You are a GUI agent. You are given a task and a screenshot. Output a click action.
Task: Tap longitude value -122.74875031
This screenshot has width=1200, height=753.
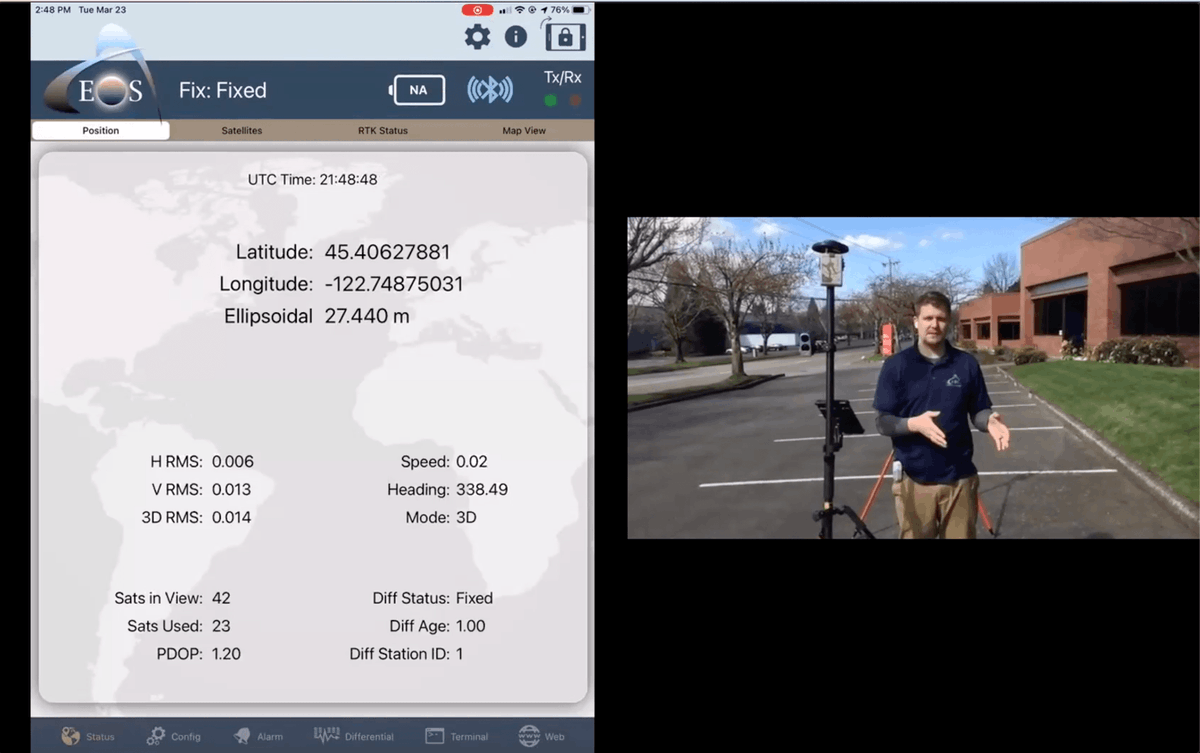click(393, 284)
